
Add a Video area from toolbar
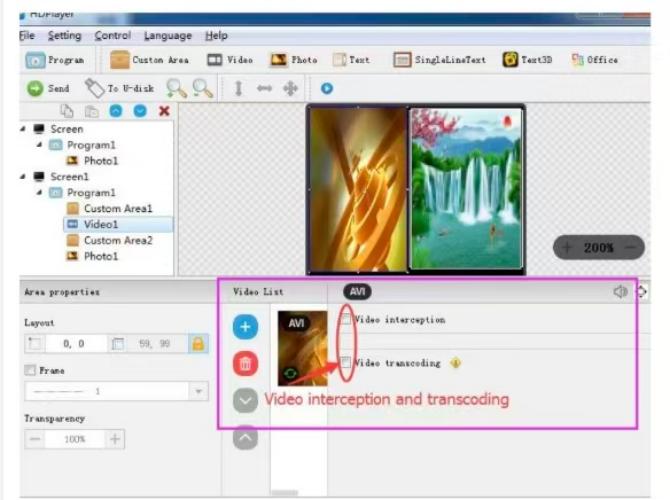click(215, 60)
